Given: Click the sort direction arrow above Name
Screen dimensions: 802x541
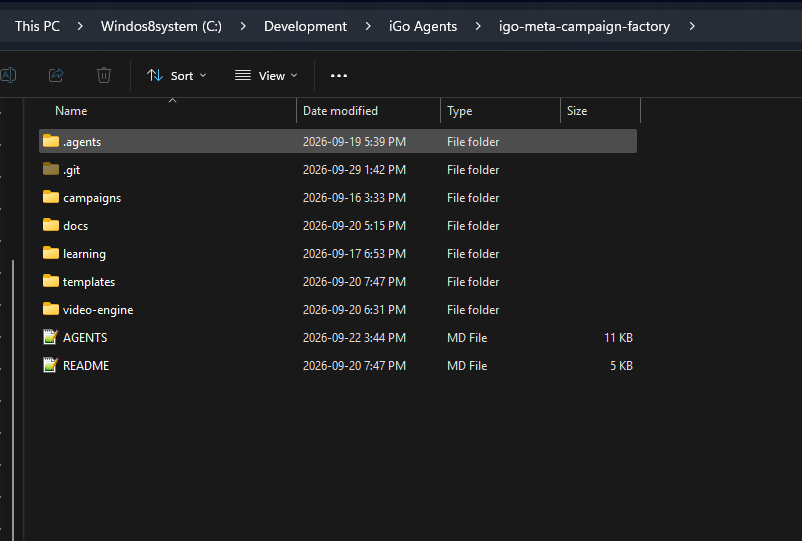Looking at the screenshot, I should [x=172, y=101].
